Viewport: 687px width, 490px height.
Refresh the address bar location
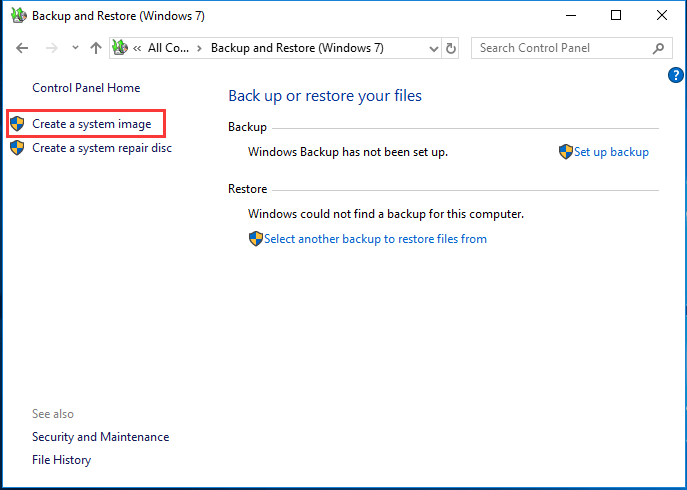[451, 48]
